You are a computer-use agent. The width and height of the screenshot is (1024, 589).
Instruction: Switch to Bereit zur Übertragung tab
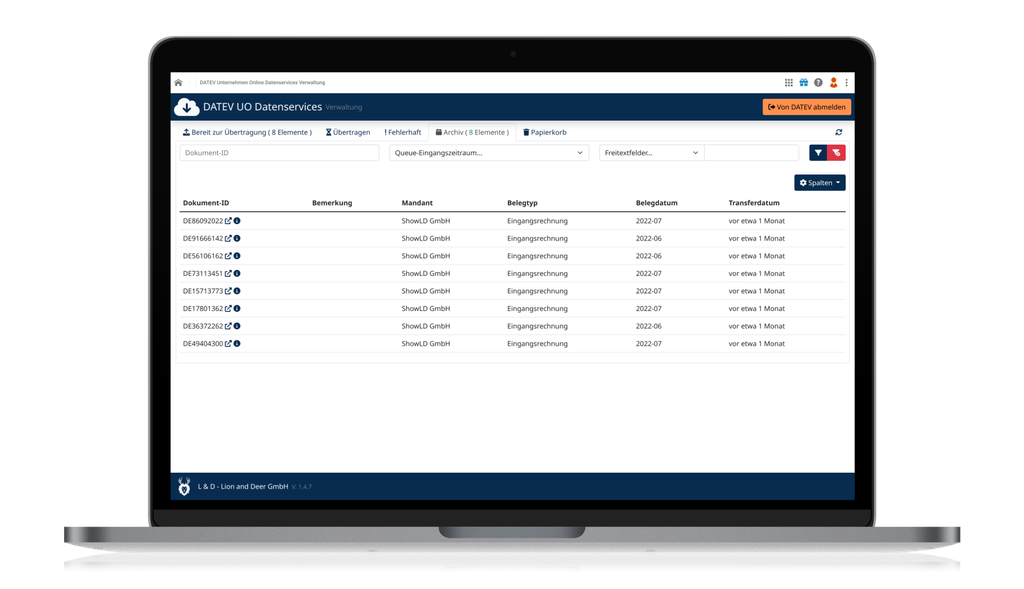247,133
